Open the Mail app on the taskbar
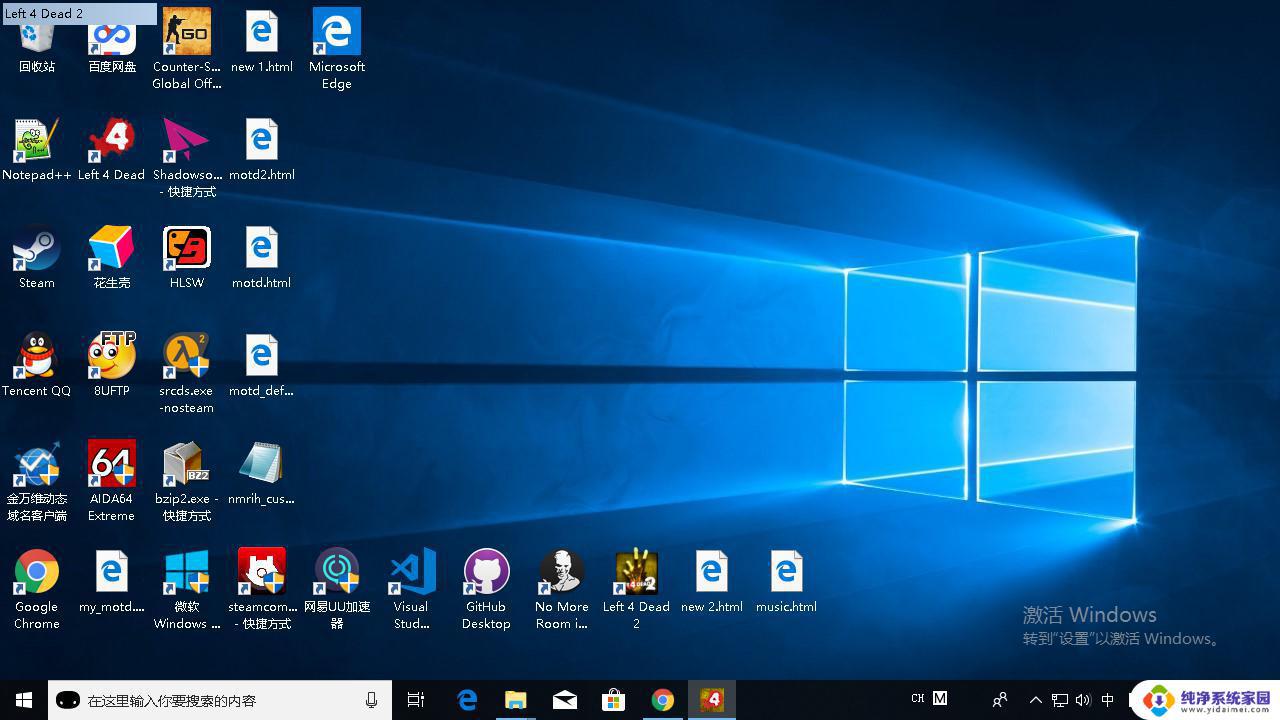Screen dimensions: 1280x720 click(x=564, y=700)
